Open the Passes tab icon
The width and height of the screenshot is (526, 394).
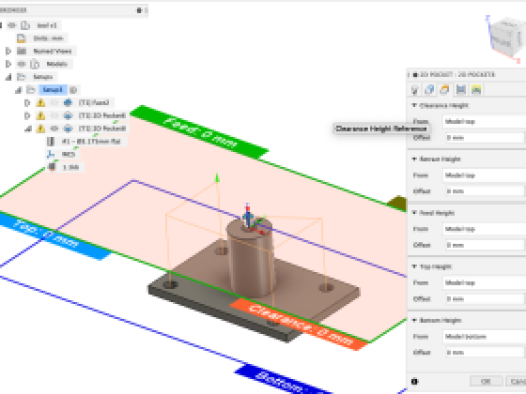pyautogui.click(x=461, y=90)
